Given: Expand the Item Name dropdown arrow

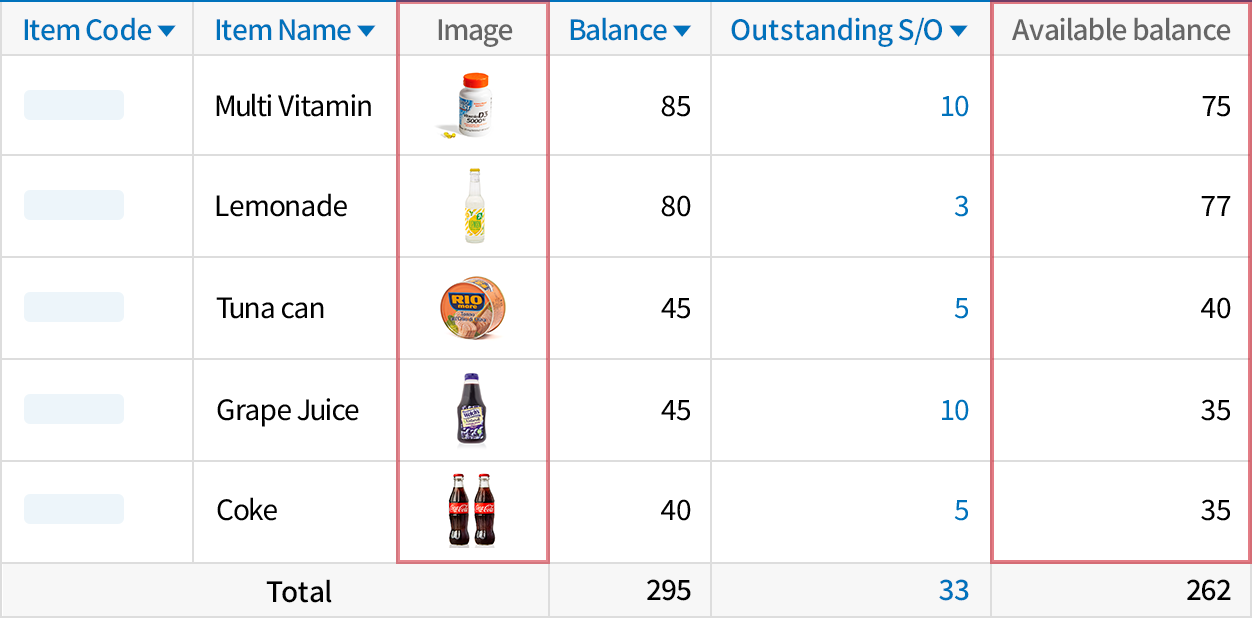Looking at the screenshot, I should pos(367,32).
